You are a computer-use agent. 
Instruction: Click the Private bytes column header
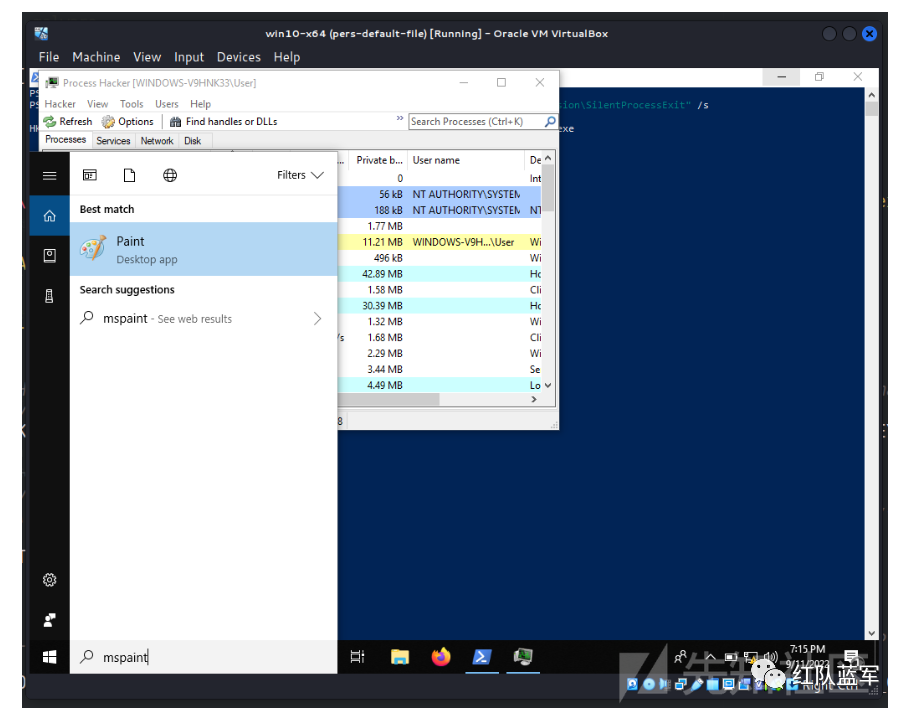pos(379,160)
